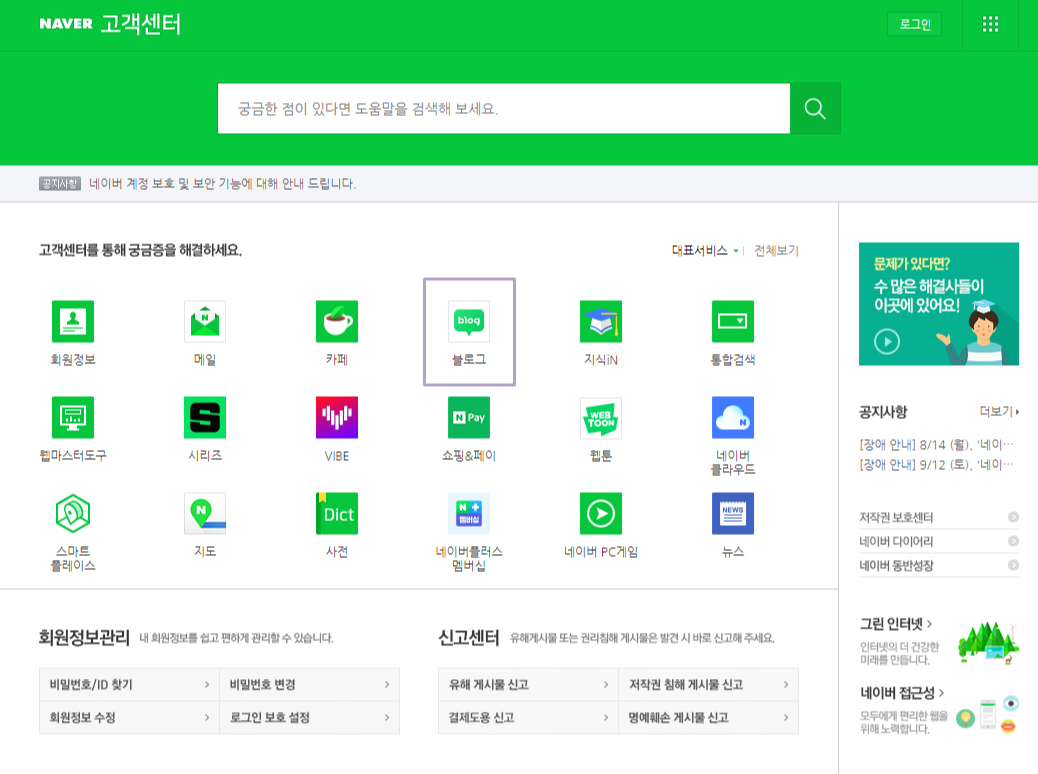Open 결제도용 신고 row

pyautogui.click(x=528, y=718)
